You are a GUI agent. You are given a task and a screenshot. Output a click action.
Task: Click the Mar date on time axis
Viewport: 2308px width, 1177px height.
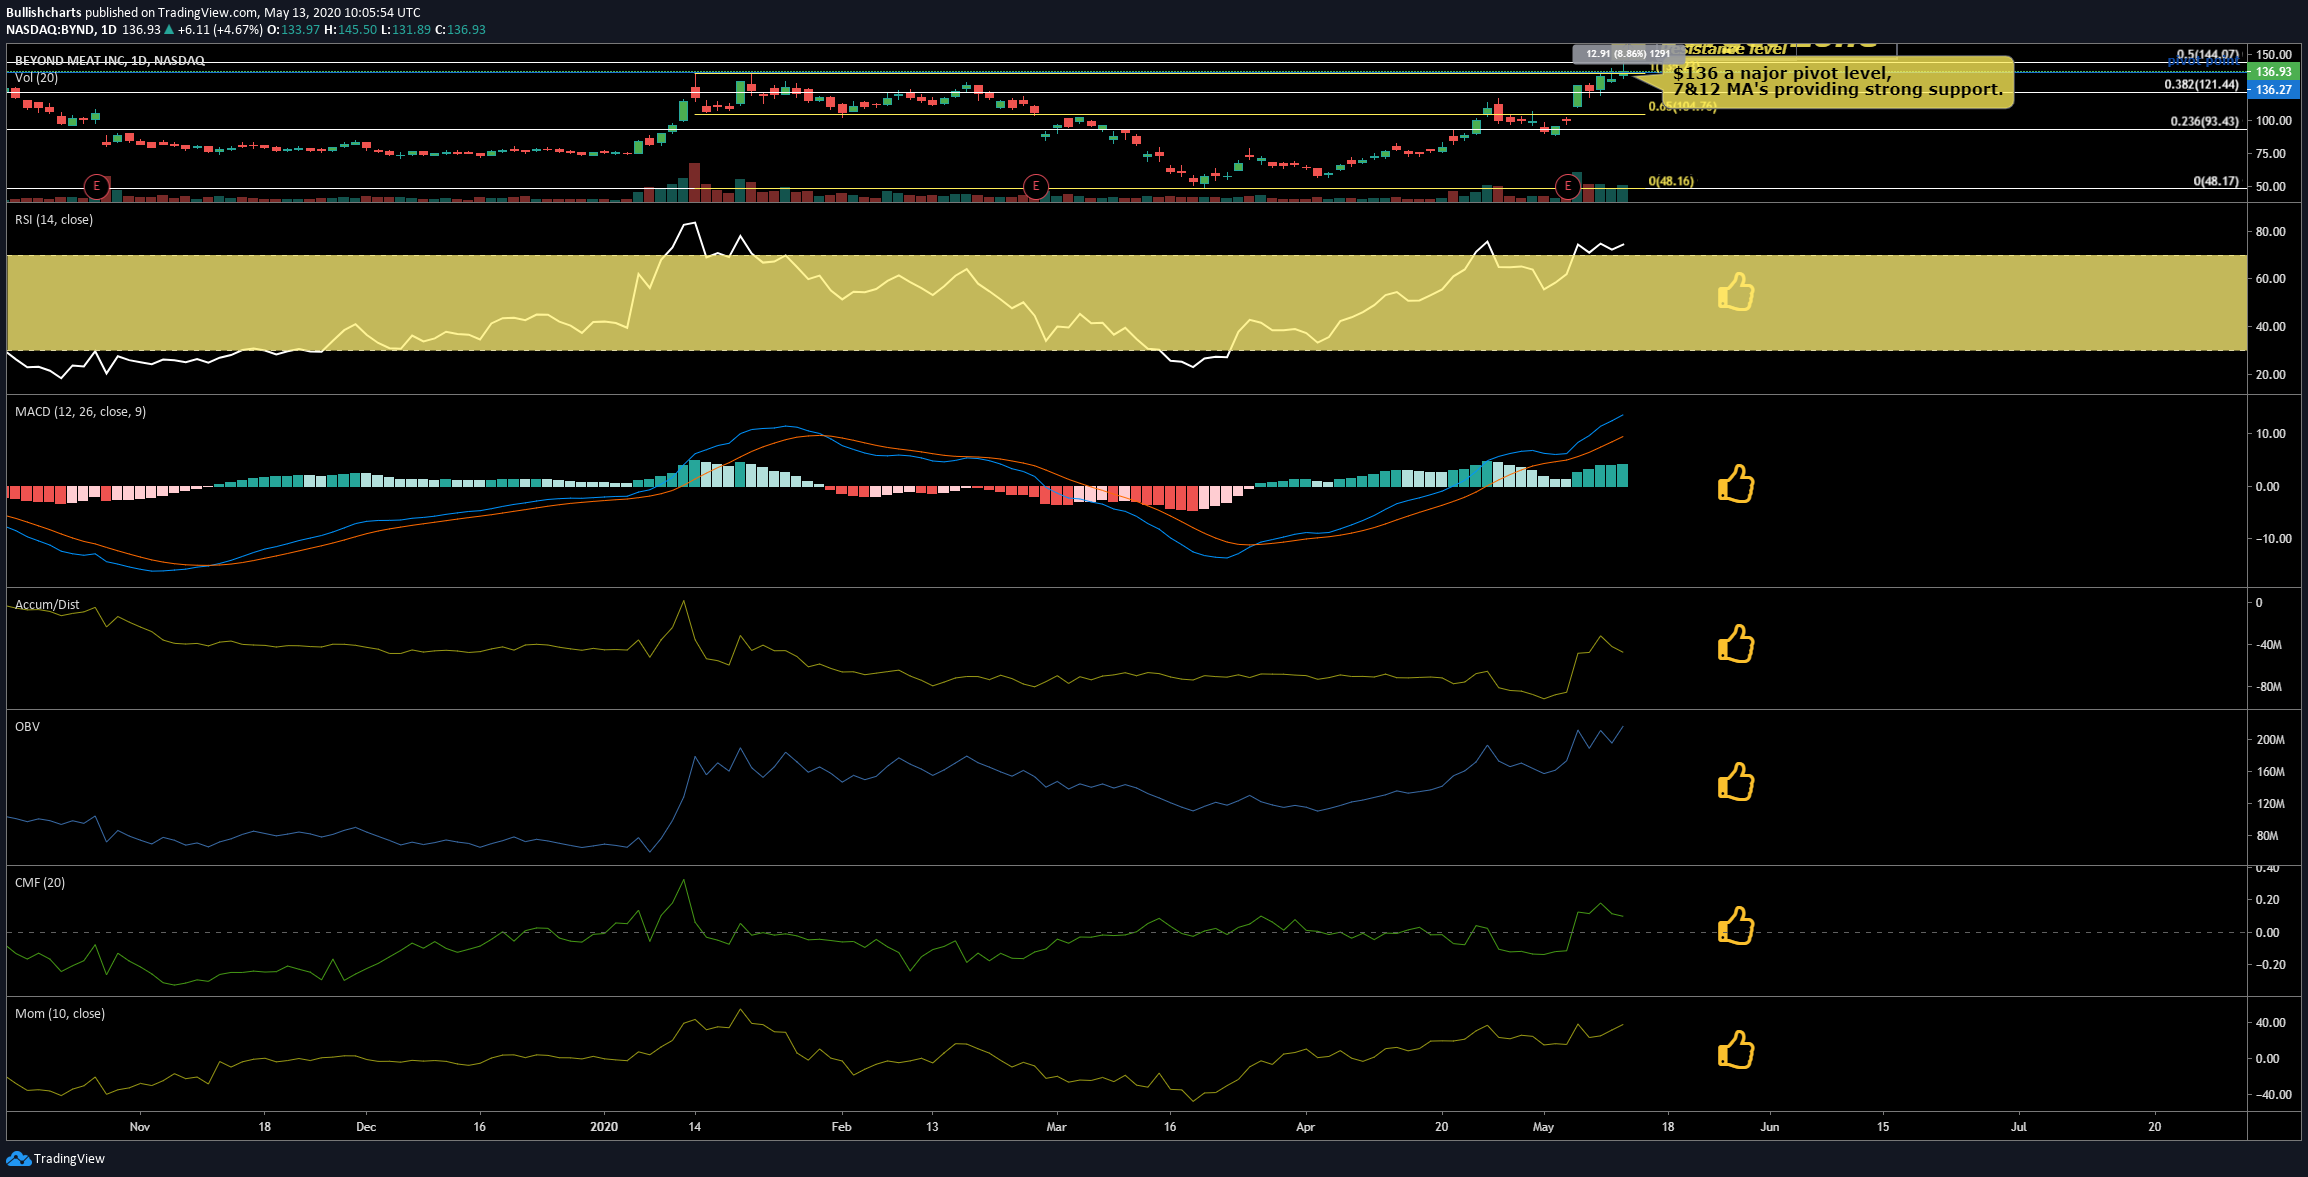(1056, 1127)
